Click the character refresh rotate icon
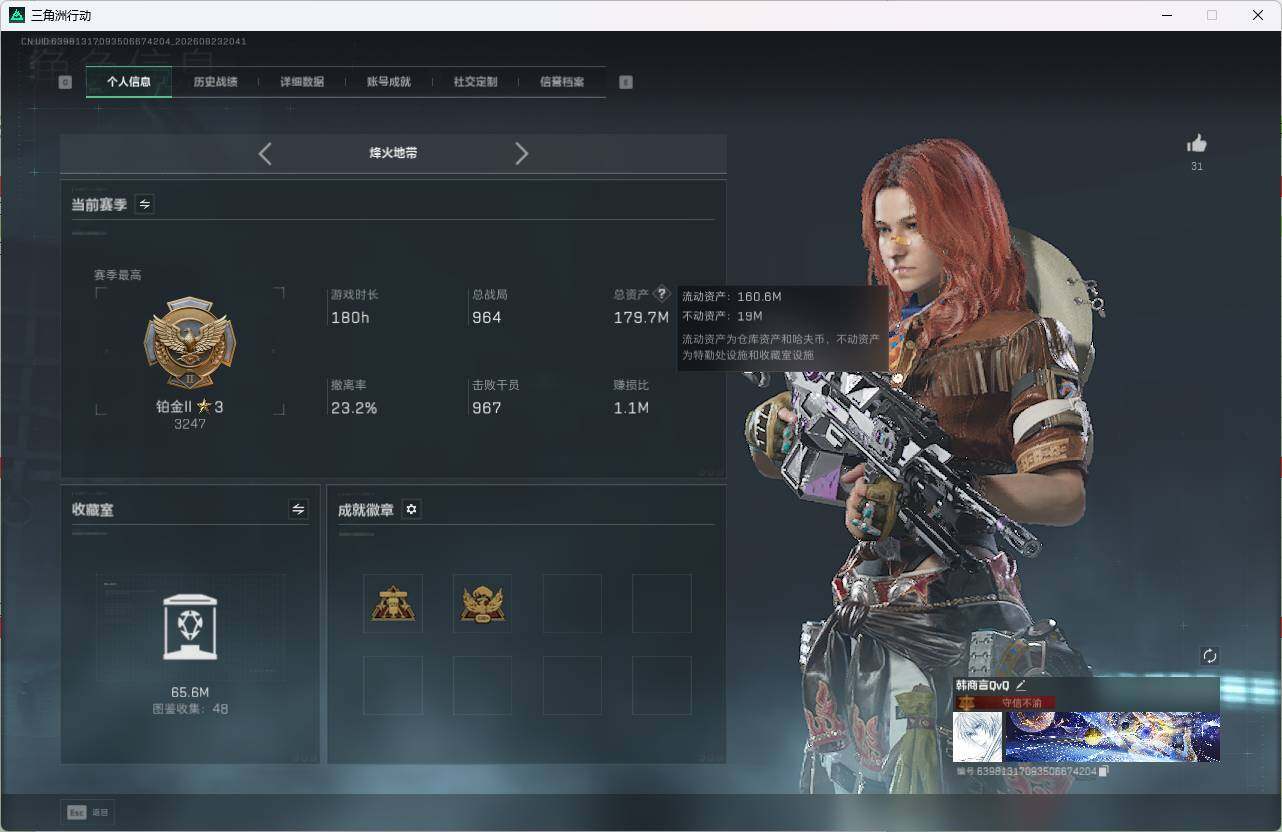Screen dimensions: 1282x832 point(1210,656)
